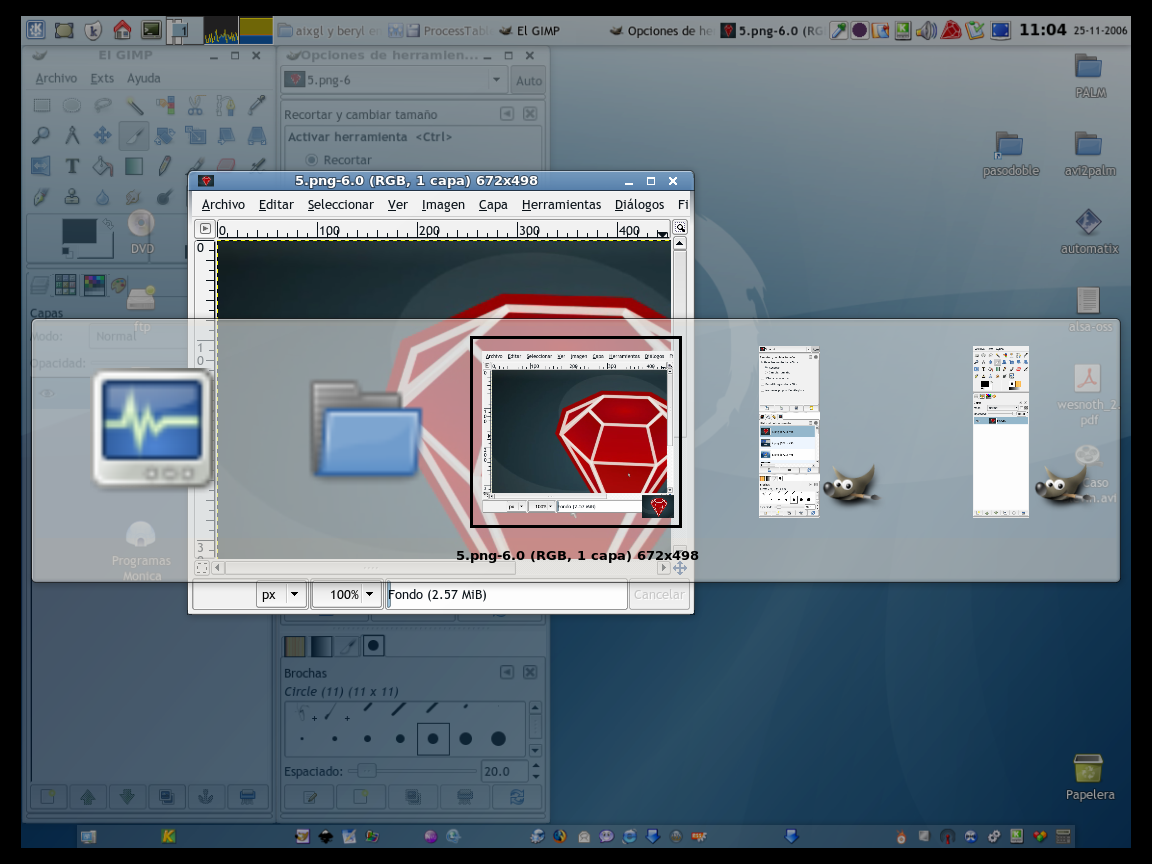
Task: Select the Ellipse Select tool
Action: [72, 105]
